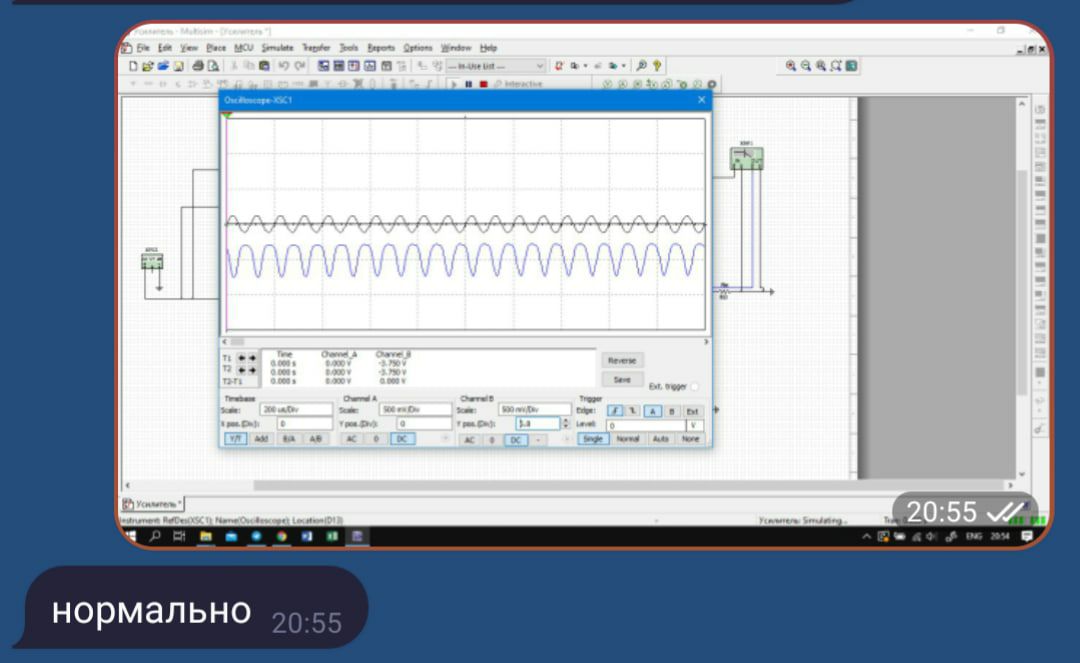Click the Timebase X pos. (Div) field
Image resolution: width=1080 pixels, height=663 pixels.
tap(304, 424)
